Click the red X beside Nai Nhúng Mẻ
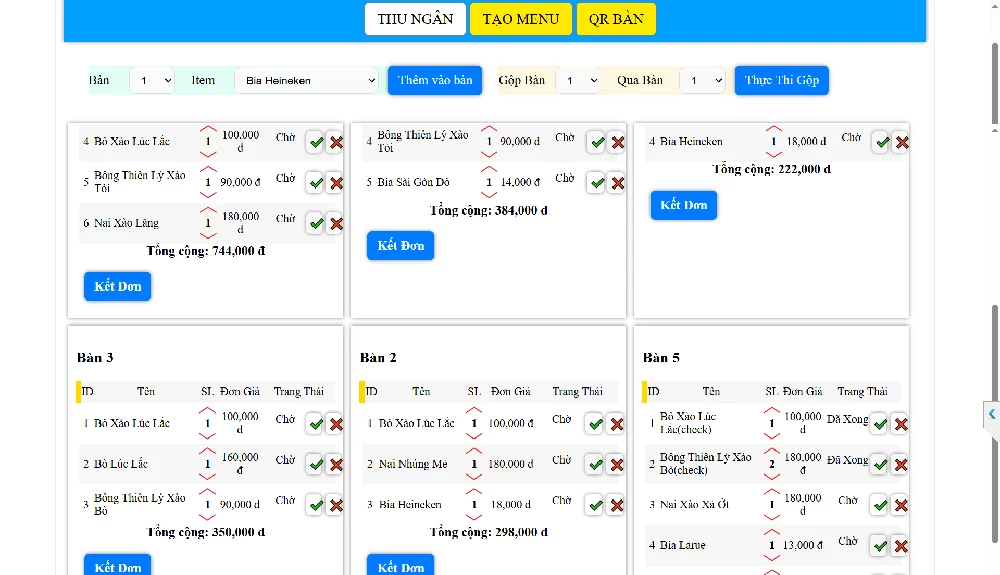This screenshot has width=1000, height=575. click(x=616, y=465)
